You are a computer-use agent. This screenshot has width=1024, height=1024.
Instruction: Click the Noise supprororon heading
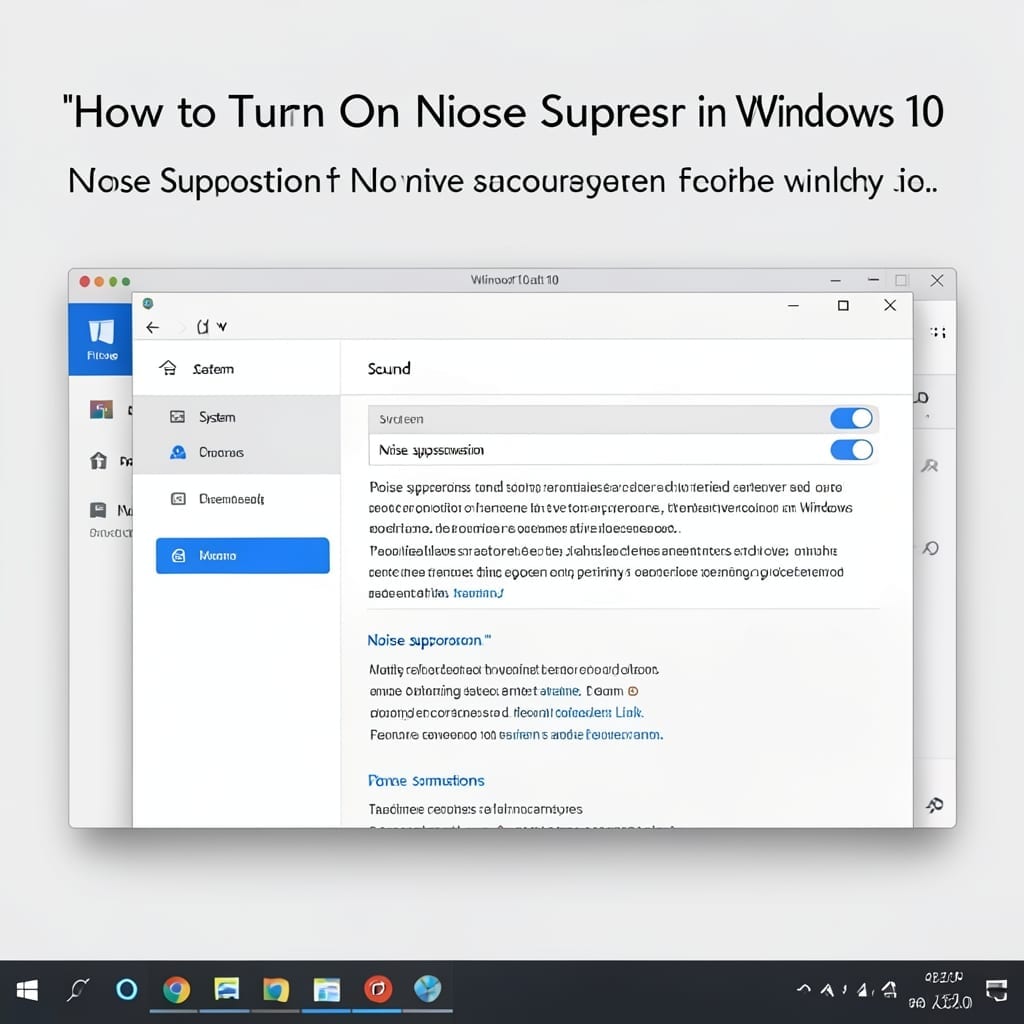point(428,640)
